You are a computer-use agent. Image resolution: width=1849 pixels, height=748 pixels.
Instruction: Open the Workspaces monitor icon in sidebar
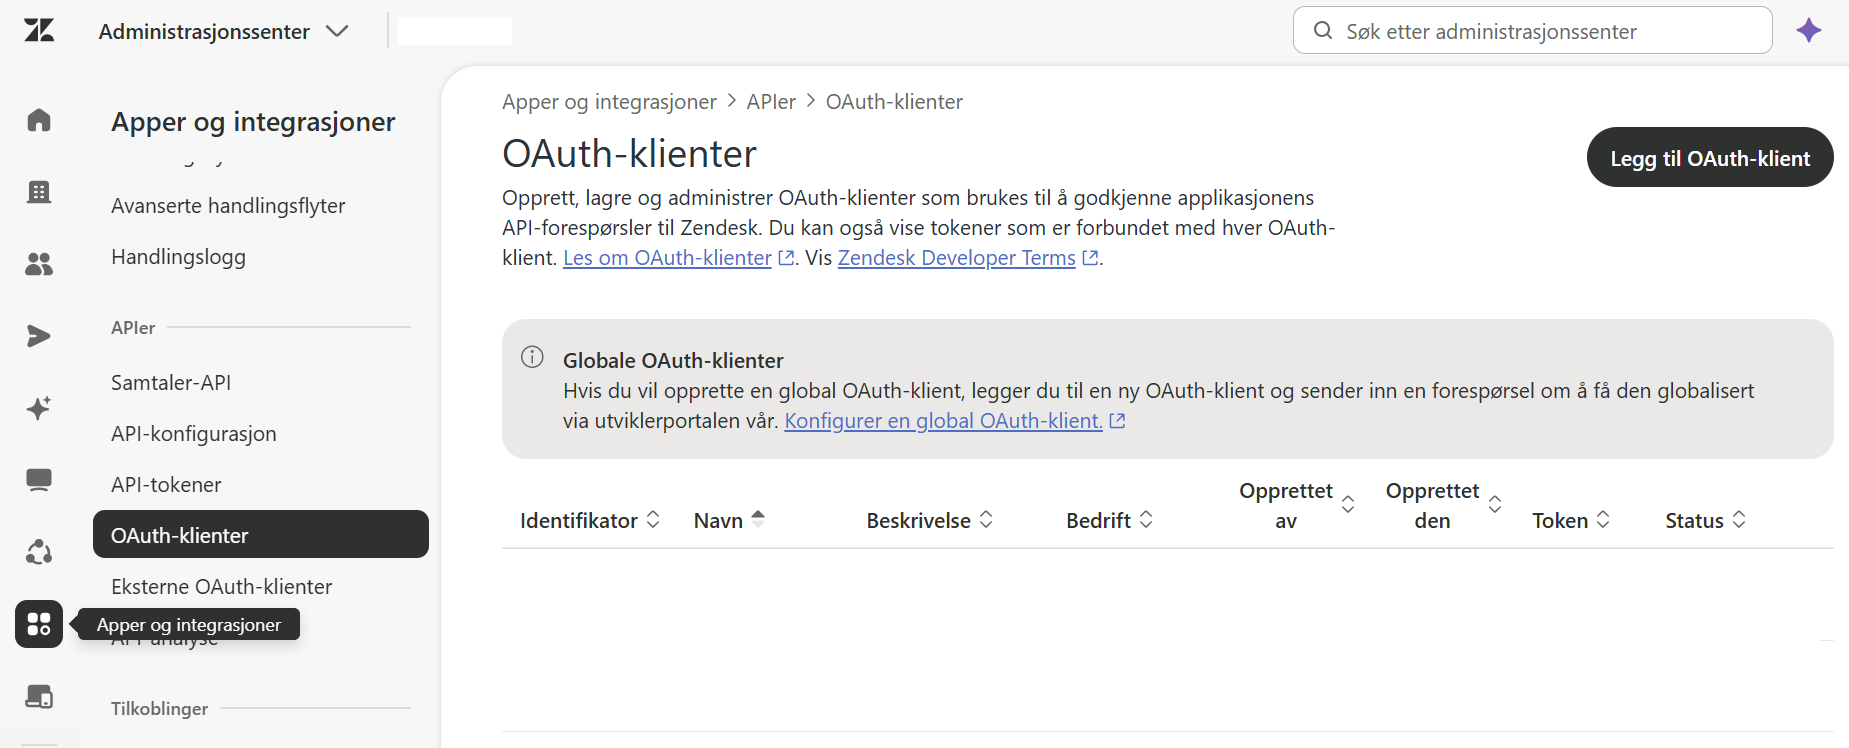tap(39, 480)
